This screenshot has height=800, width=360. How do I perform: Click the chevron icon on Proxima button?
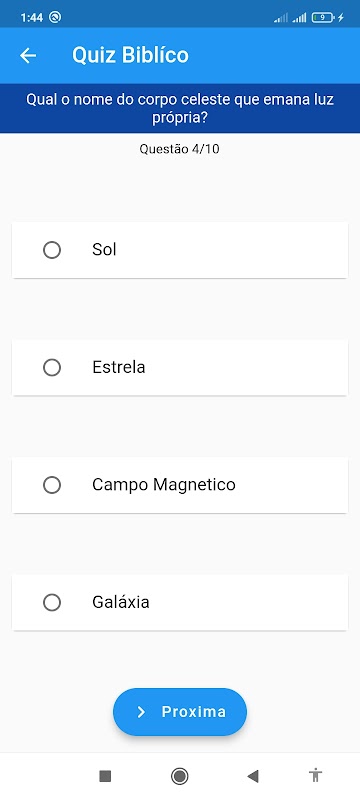(141, 712)
